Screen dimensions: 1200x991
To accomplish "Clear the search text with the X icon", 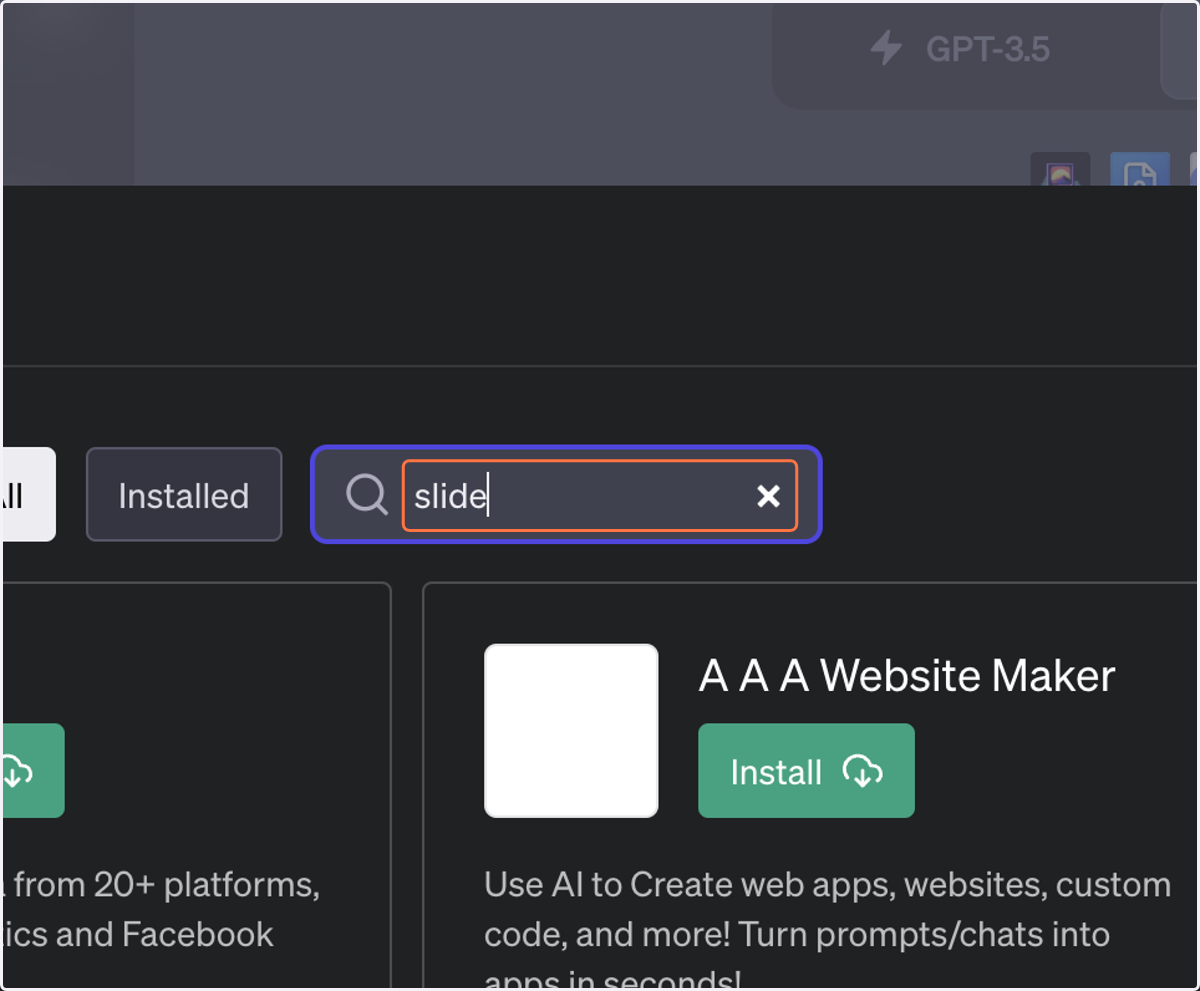I will click(768, 495).
